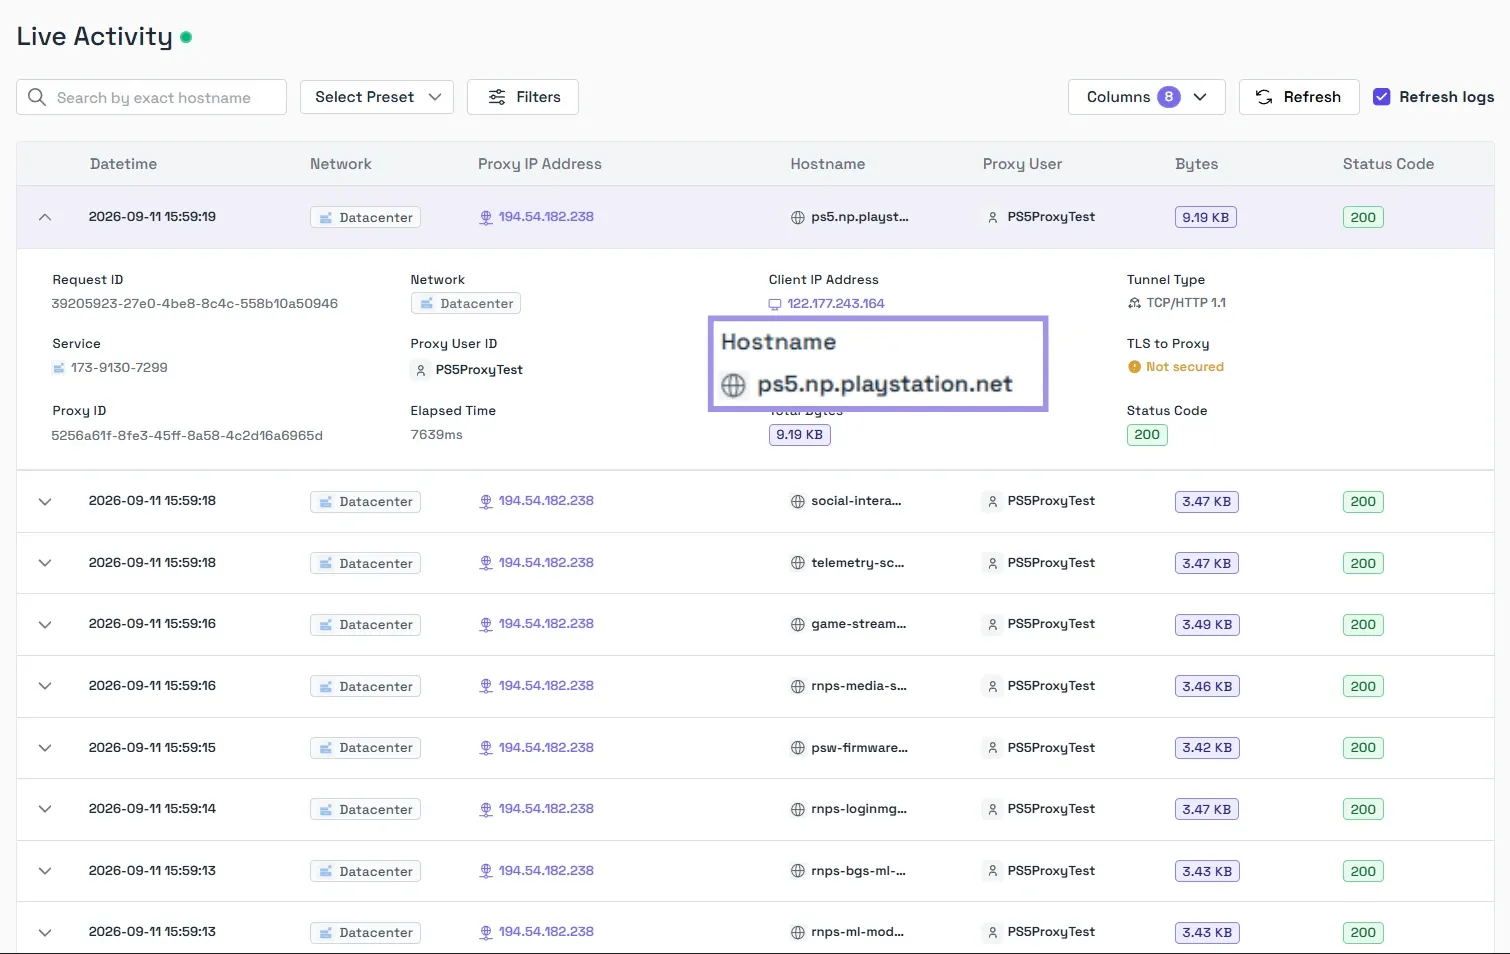The image size is (1510, 954).
Task: Click the tunnel type icon beside TCP/HTTP 1.1
Action: (1134, 303)
